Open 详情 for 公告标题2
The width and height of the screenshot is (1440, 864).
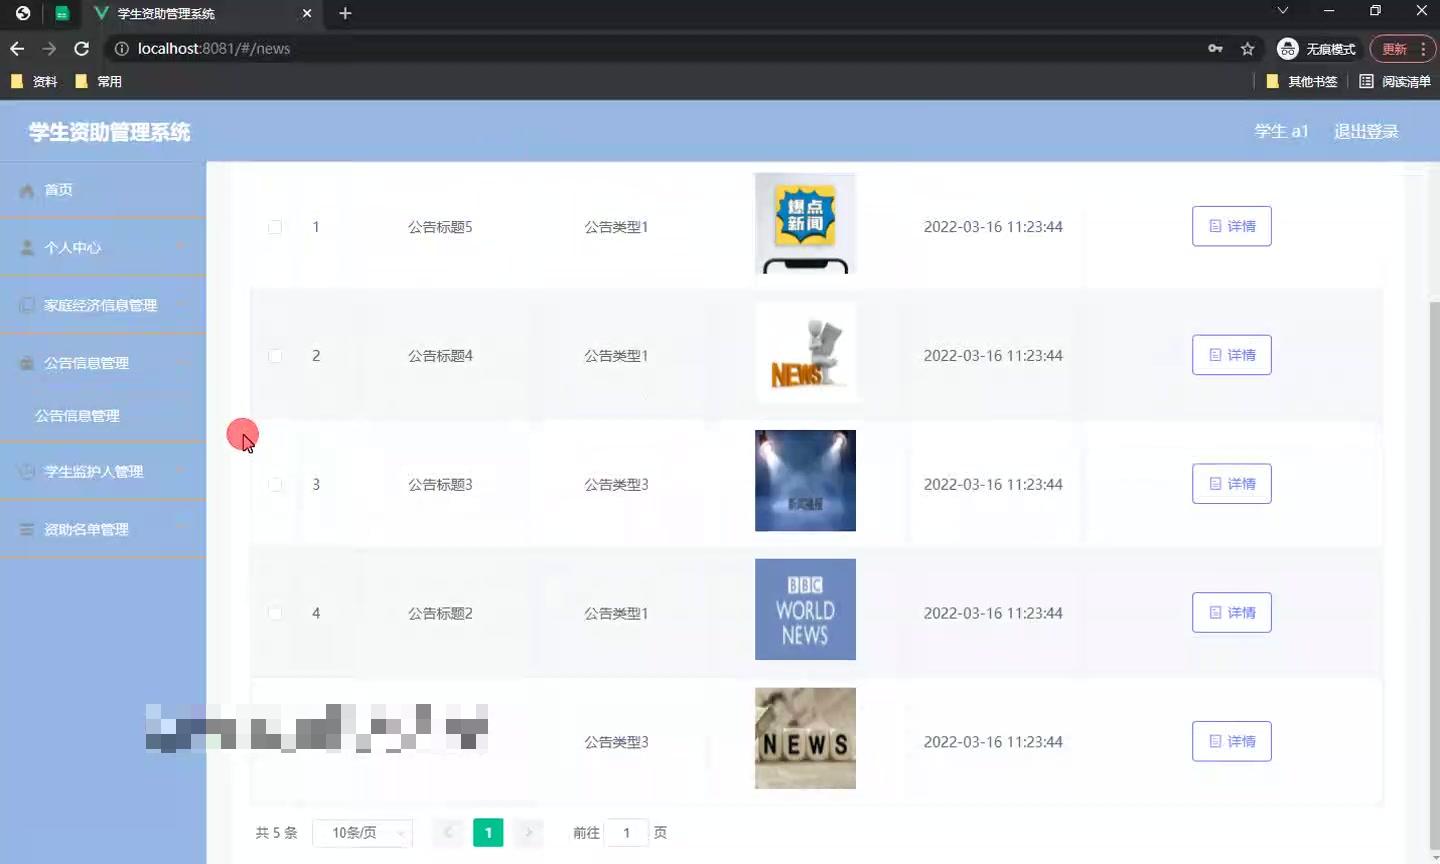1231,613
